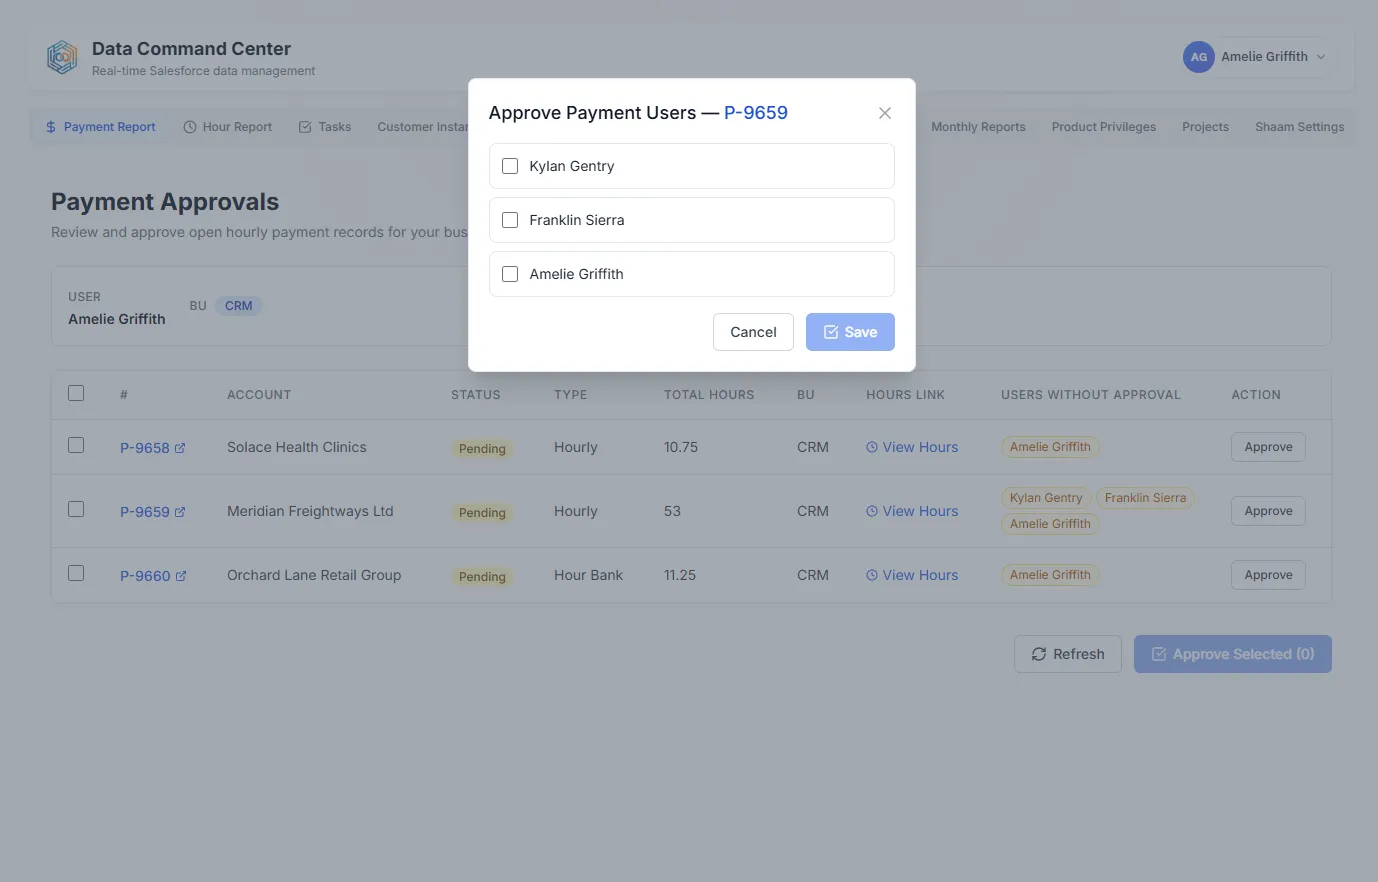Click the Data Command Center logo icon
Screen dimensions: 1378x882
pos(62,57)
